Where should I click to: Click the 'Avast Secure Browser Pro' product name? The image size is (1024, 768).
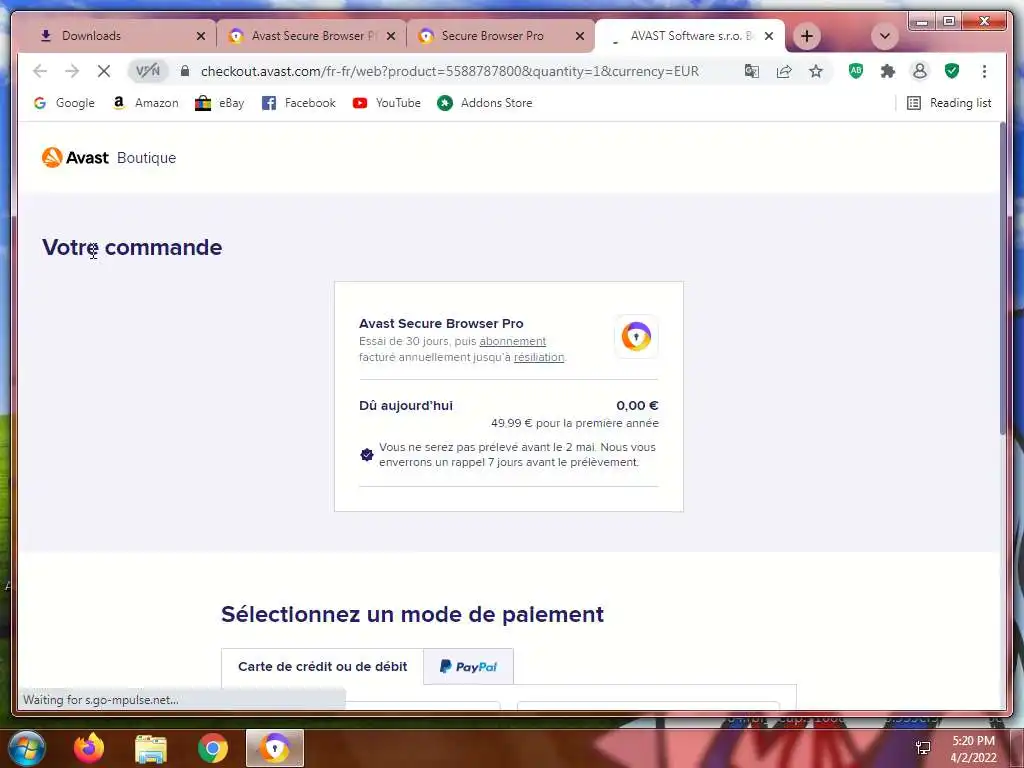click(x=441, y=323)
